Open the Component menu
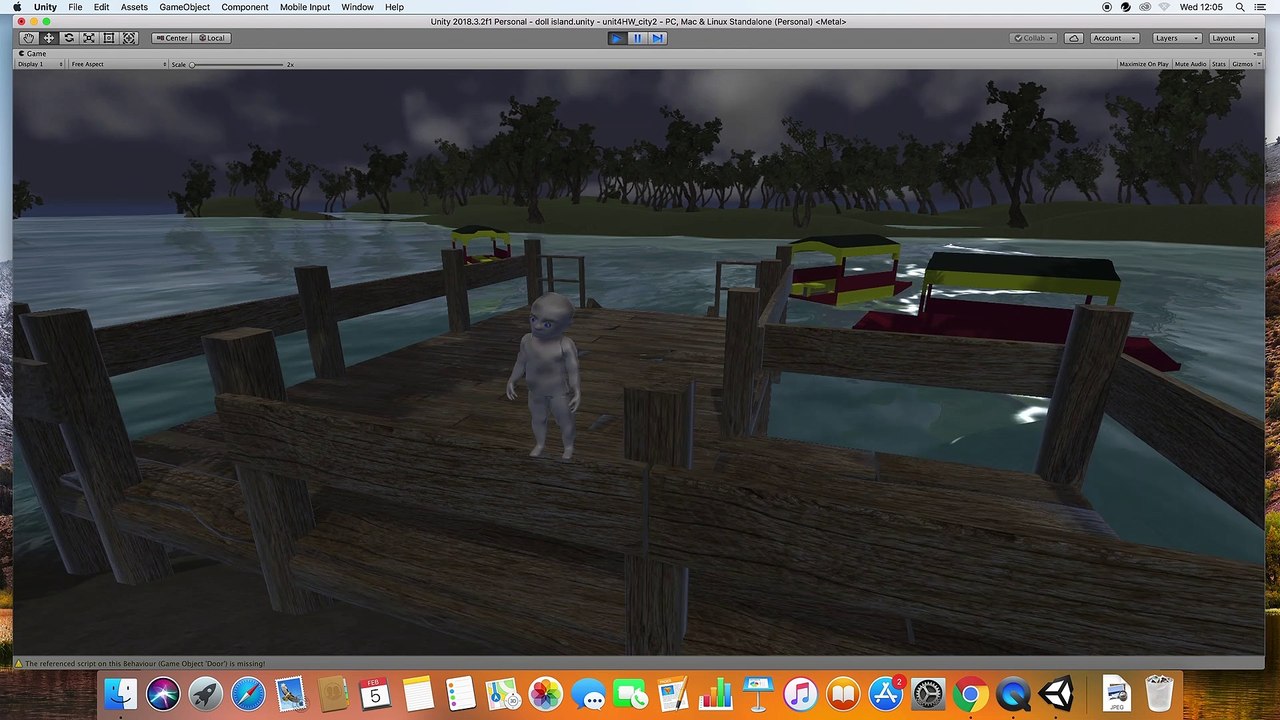The width and height of the screenshot is (1280, 720). coord(245,7)
